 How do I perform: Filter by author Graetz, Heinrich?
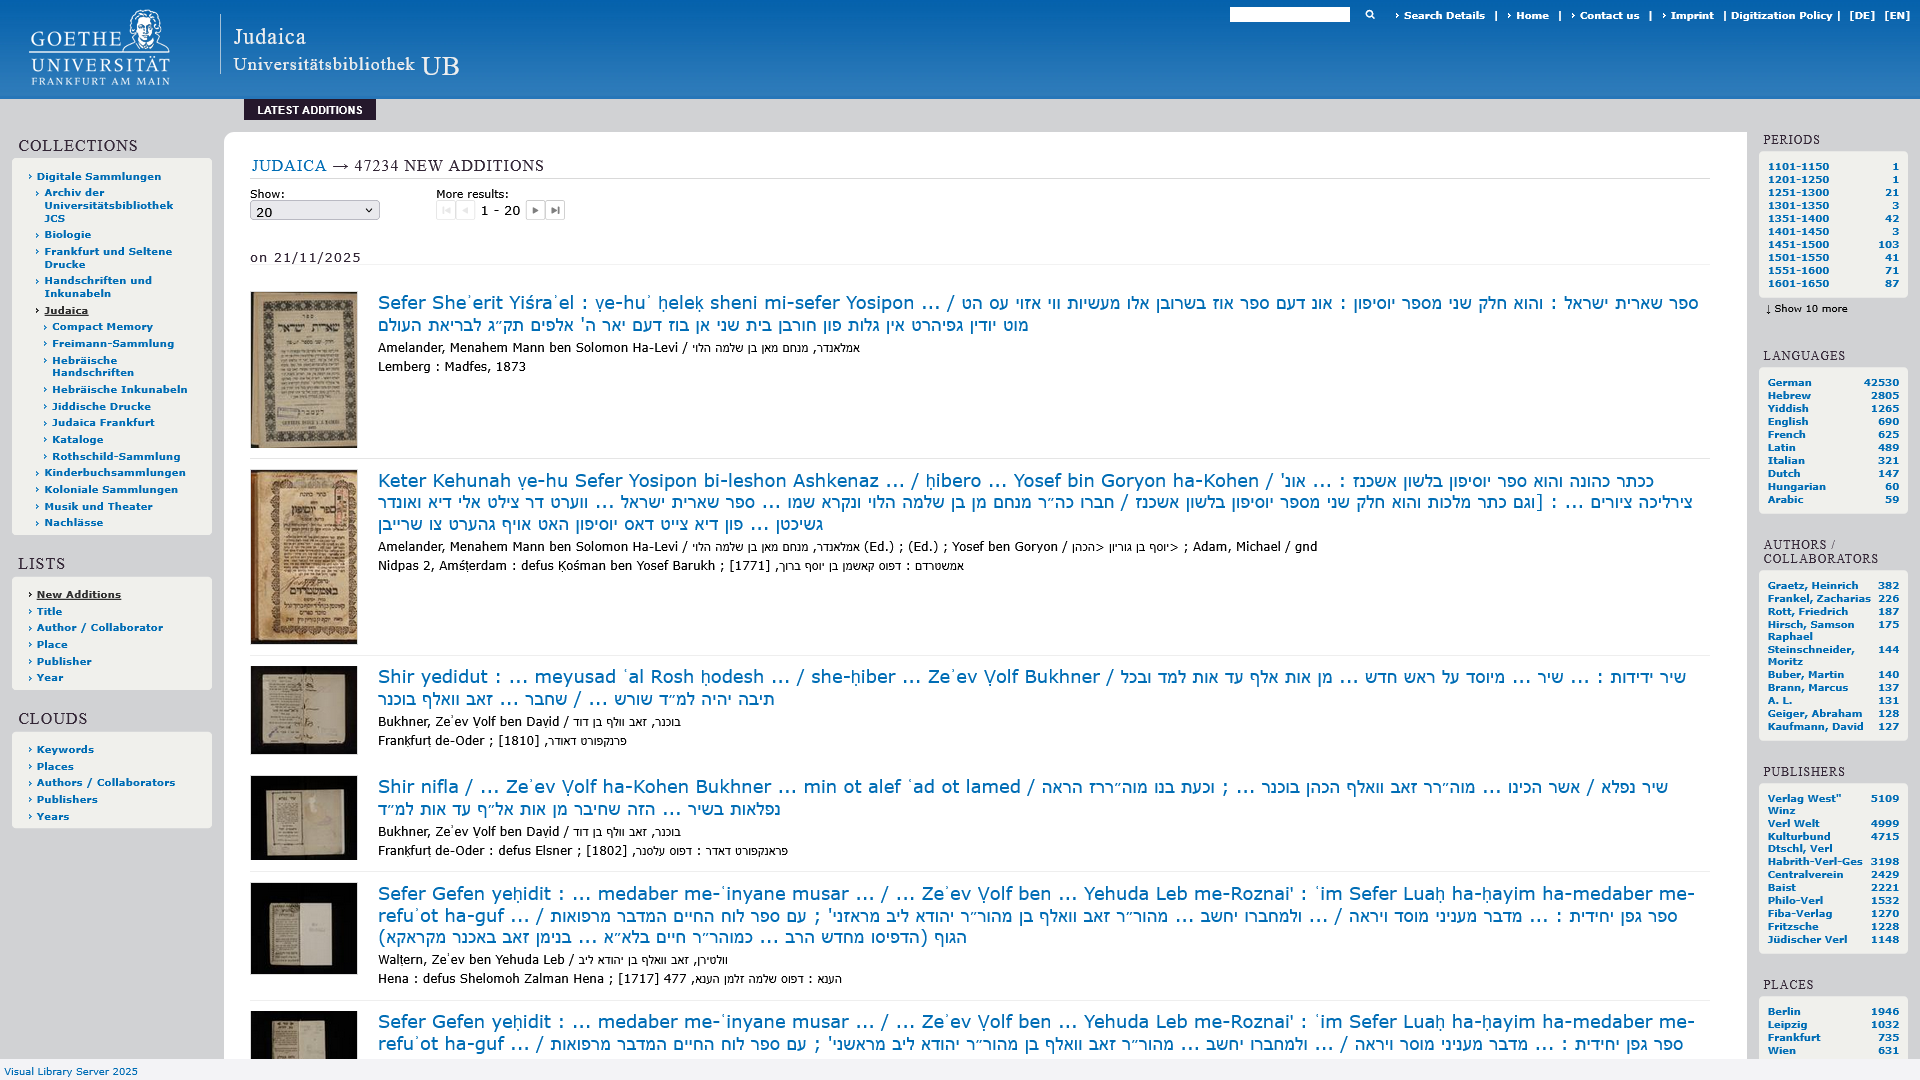[x=1812, y=585]
